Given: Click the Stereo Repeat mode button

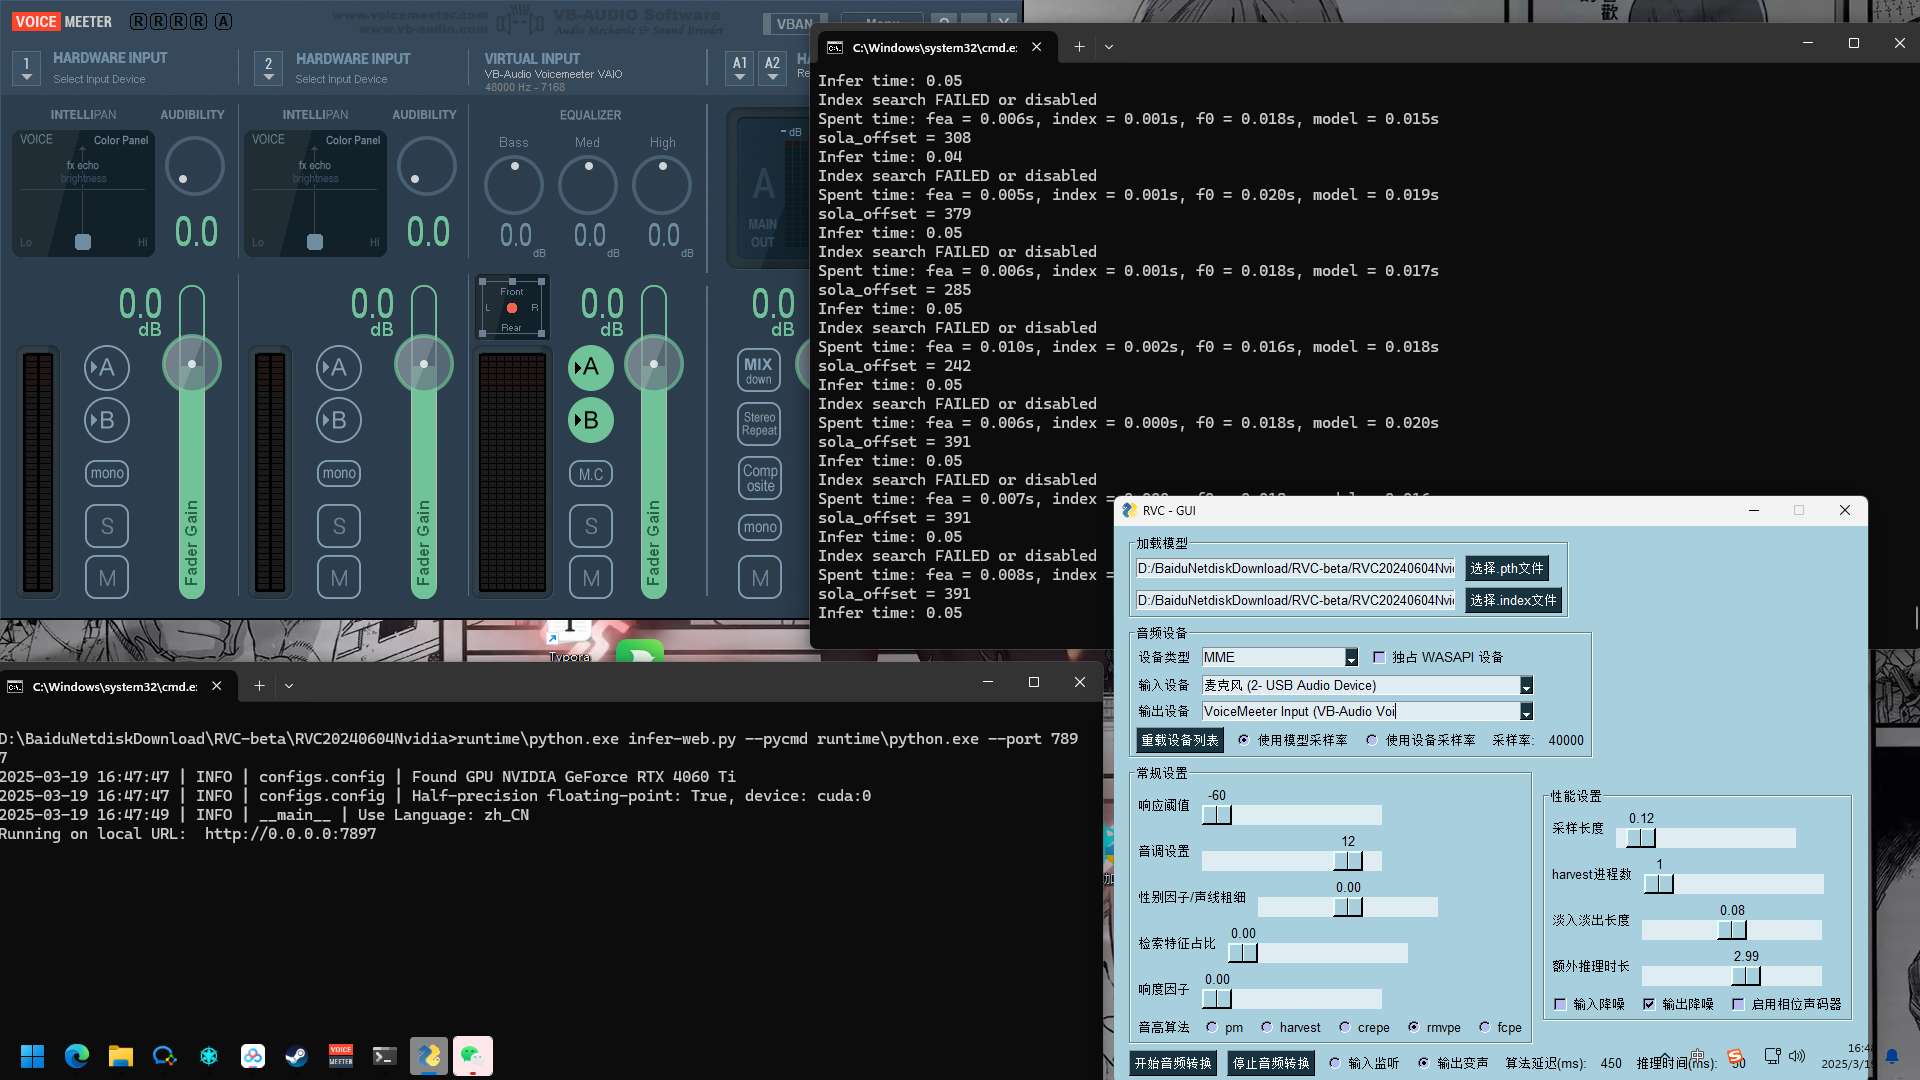Looking at the screenshot, I should click(759, 424).
